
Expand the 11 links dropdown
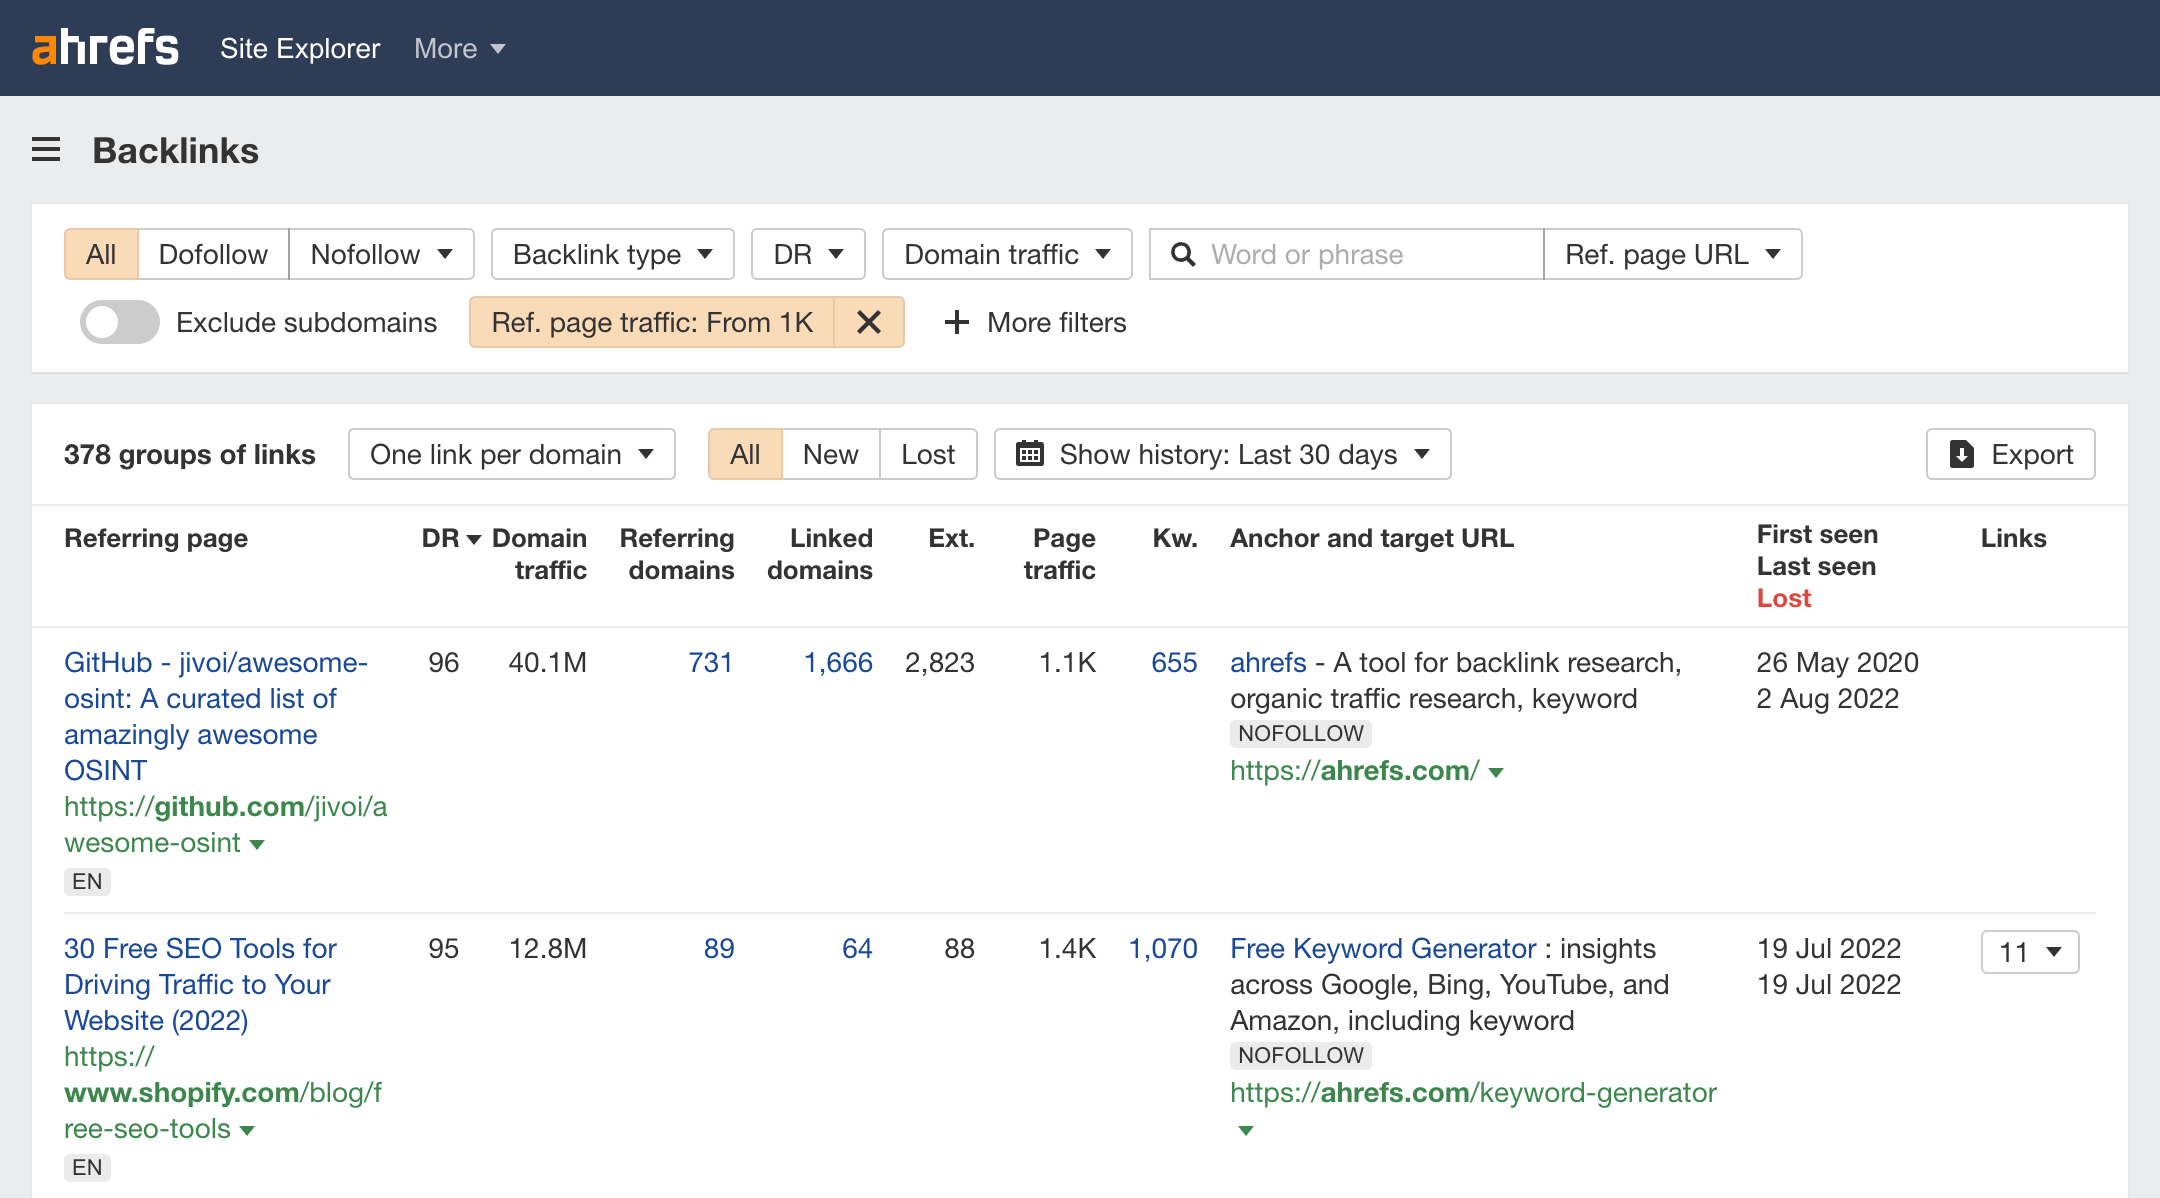pyautogui.click(x=2029, y=952)
